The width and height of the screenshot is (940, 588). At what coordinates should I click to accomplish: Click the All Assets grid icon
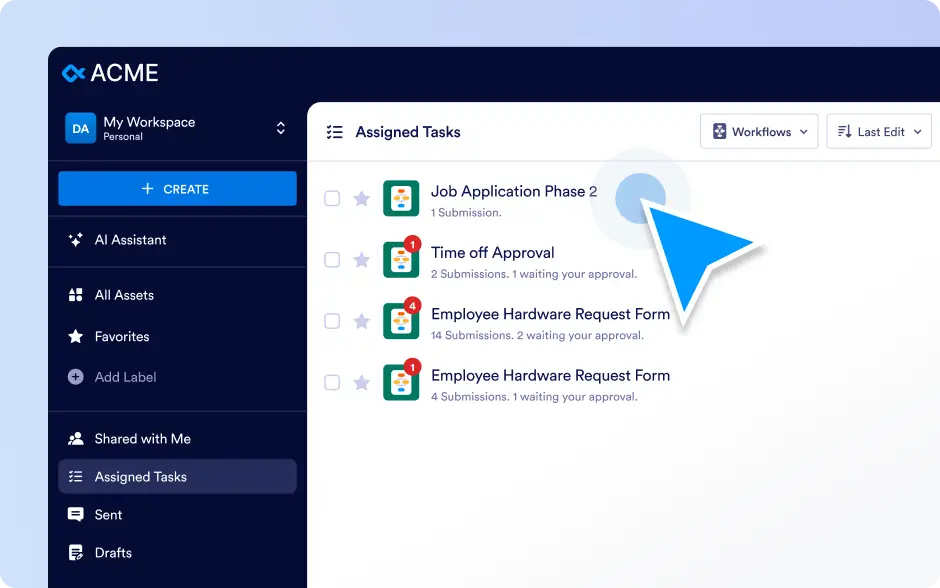76,295
